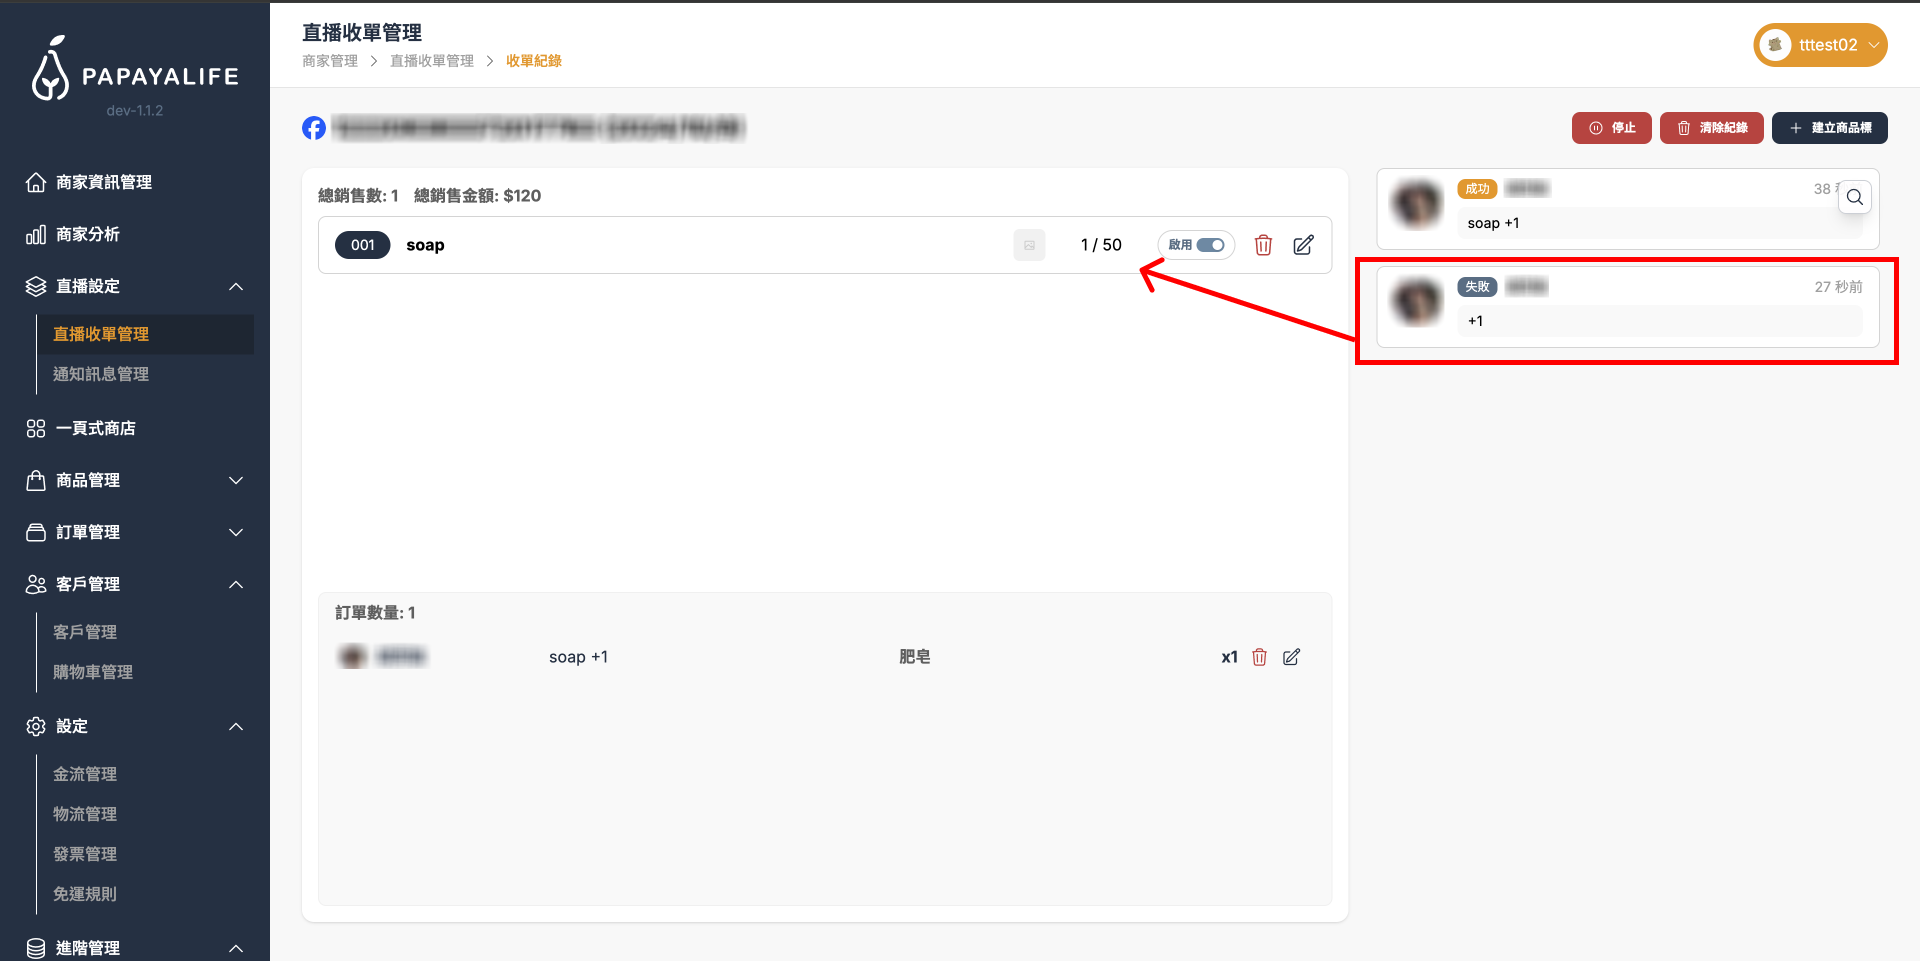
Task: Disable the 啟用 toggle for soap
Action: point(1210,245)
